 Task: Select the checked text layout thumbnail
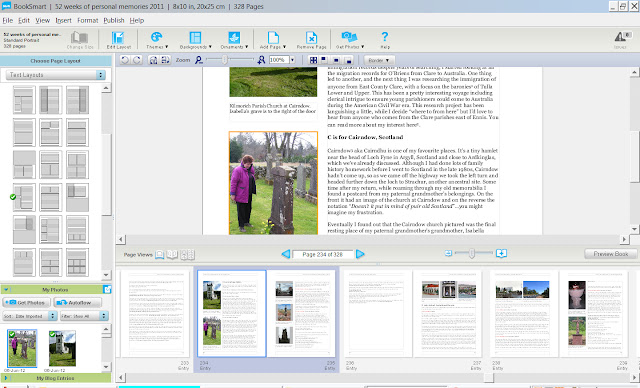[24, 197]
